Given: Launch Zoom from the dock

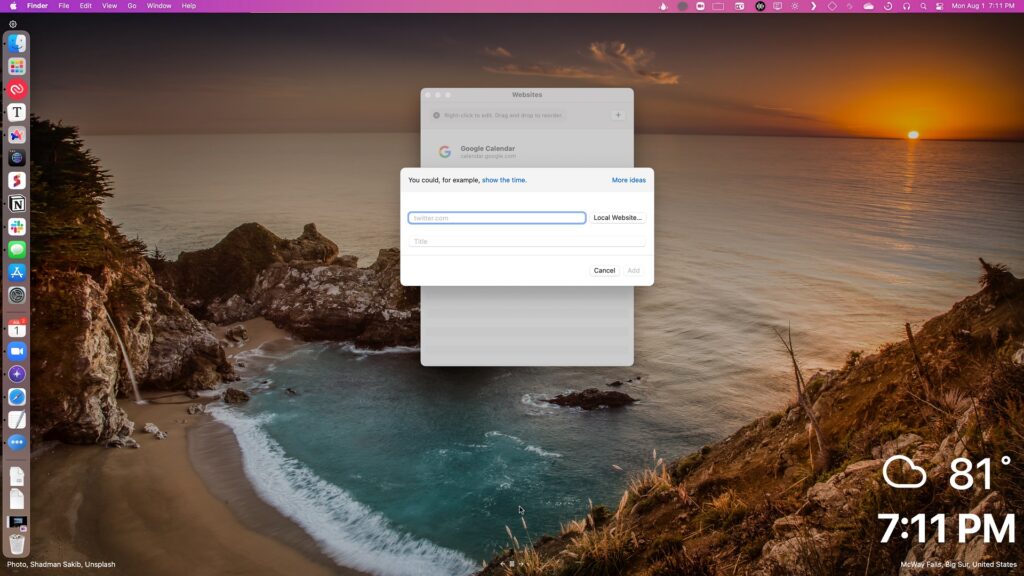Looking at the screenshot, I should (x=17, y=351).
